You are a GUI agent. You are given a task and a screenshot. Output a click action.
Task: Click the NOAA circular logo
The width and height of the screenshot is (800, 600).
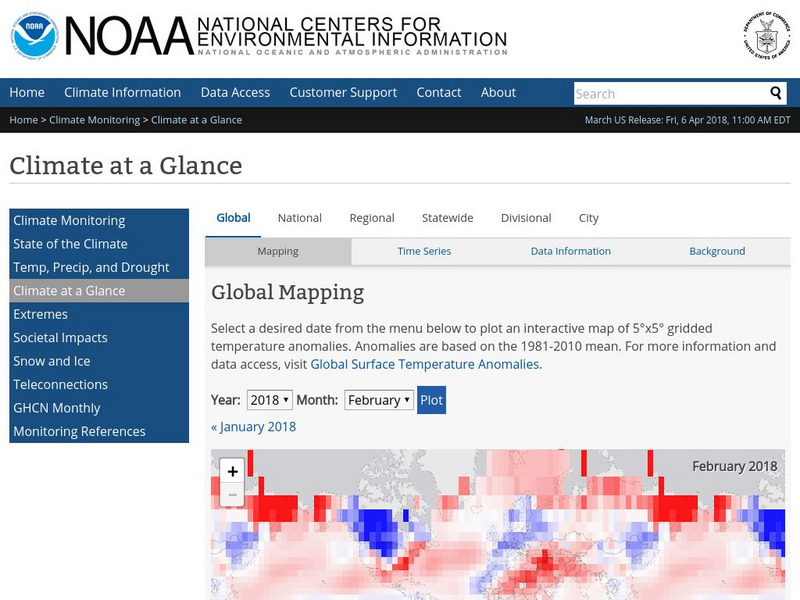tap(34, 36)
